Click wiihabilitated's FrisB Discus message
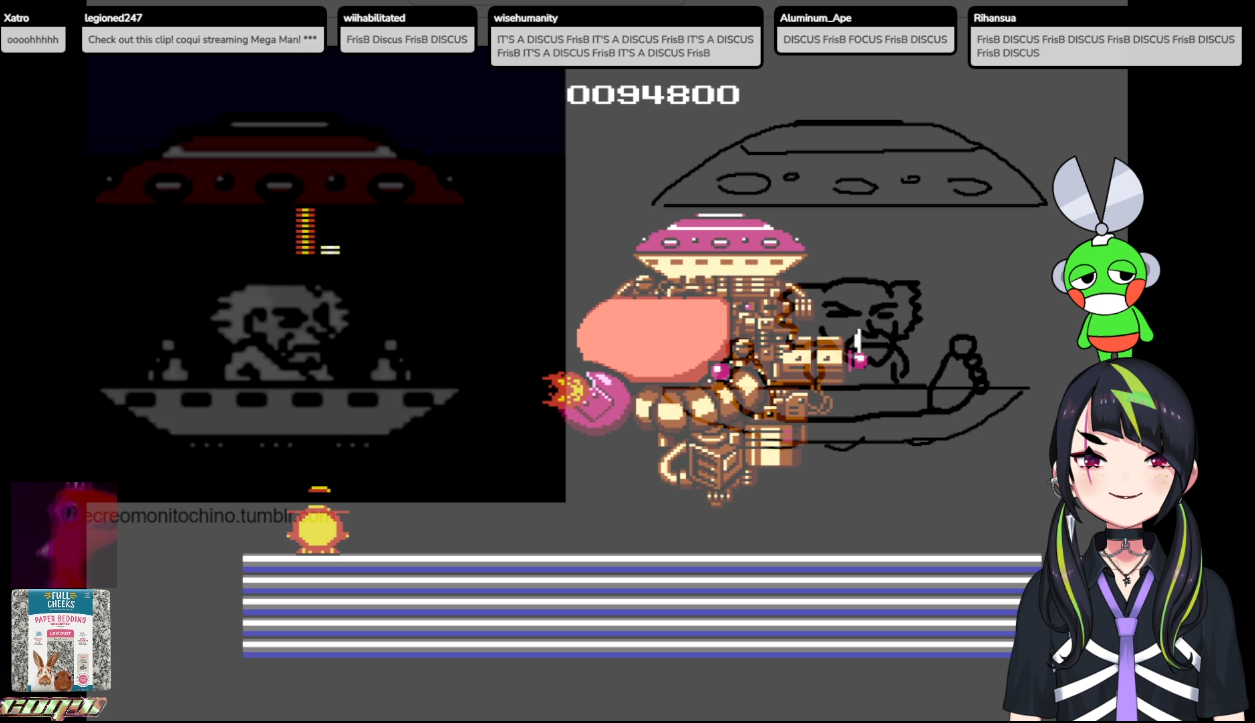1255x723 pixels. coord(407,40)
